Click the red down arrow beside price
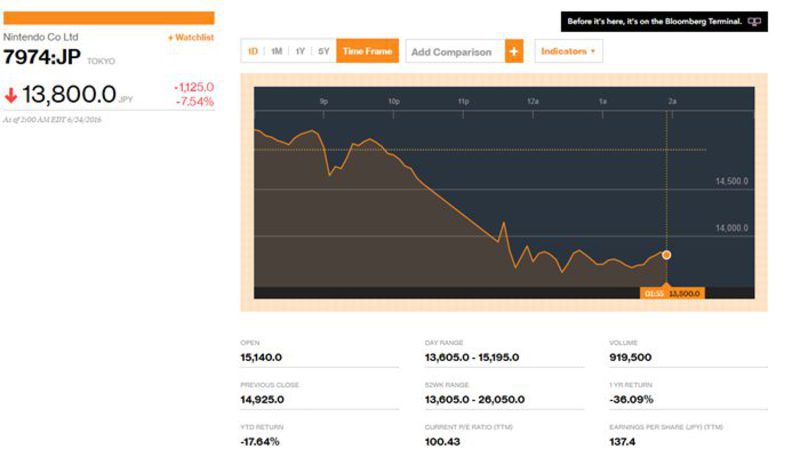The width and height of the screenshot is (800, 449). (11, 96)
